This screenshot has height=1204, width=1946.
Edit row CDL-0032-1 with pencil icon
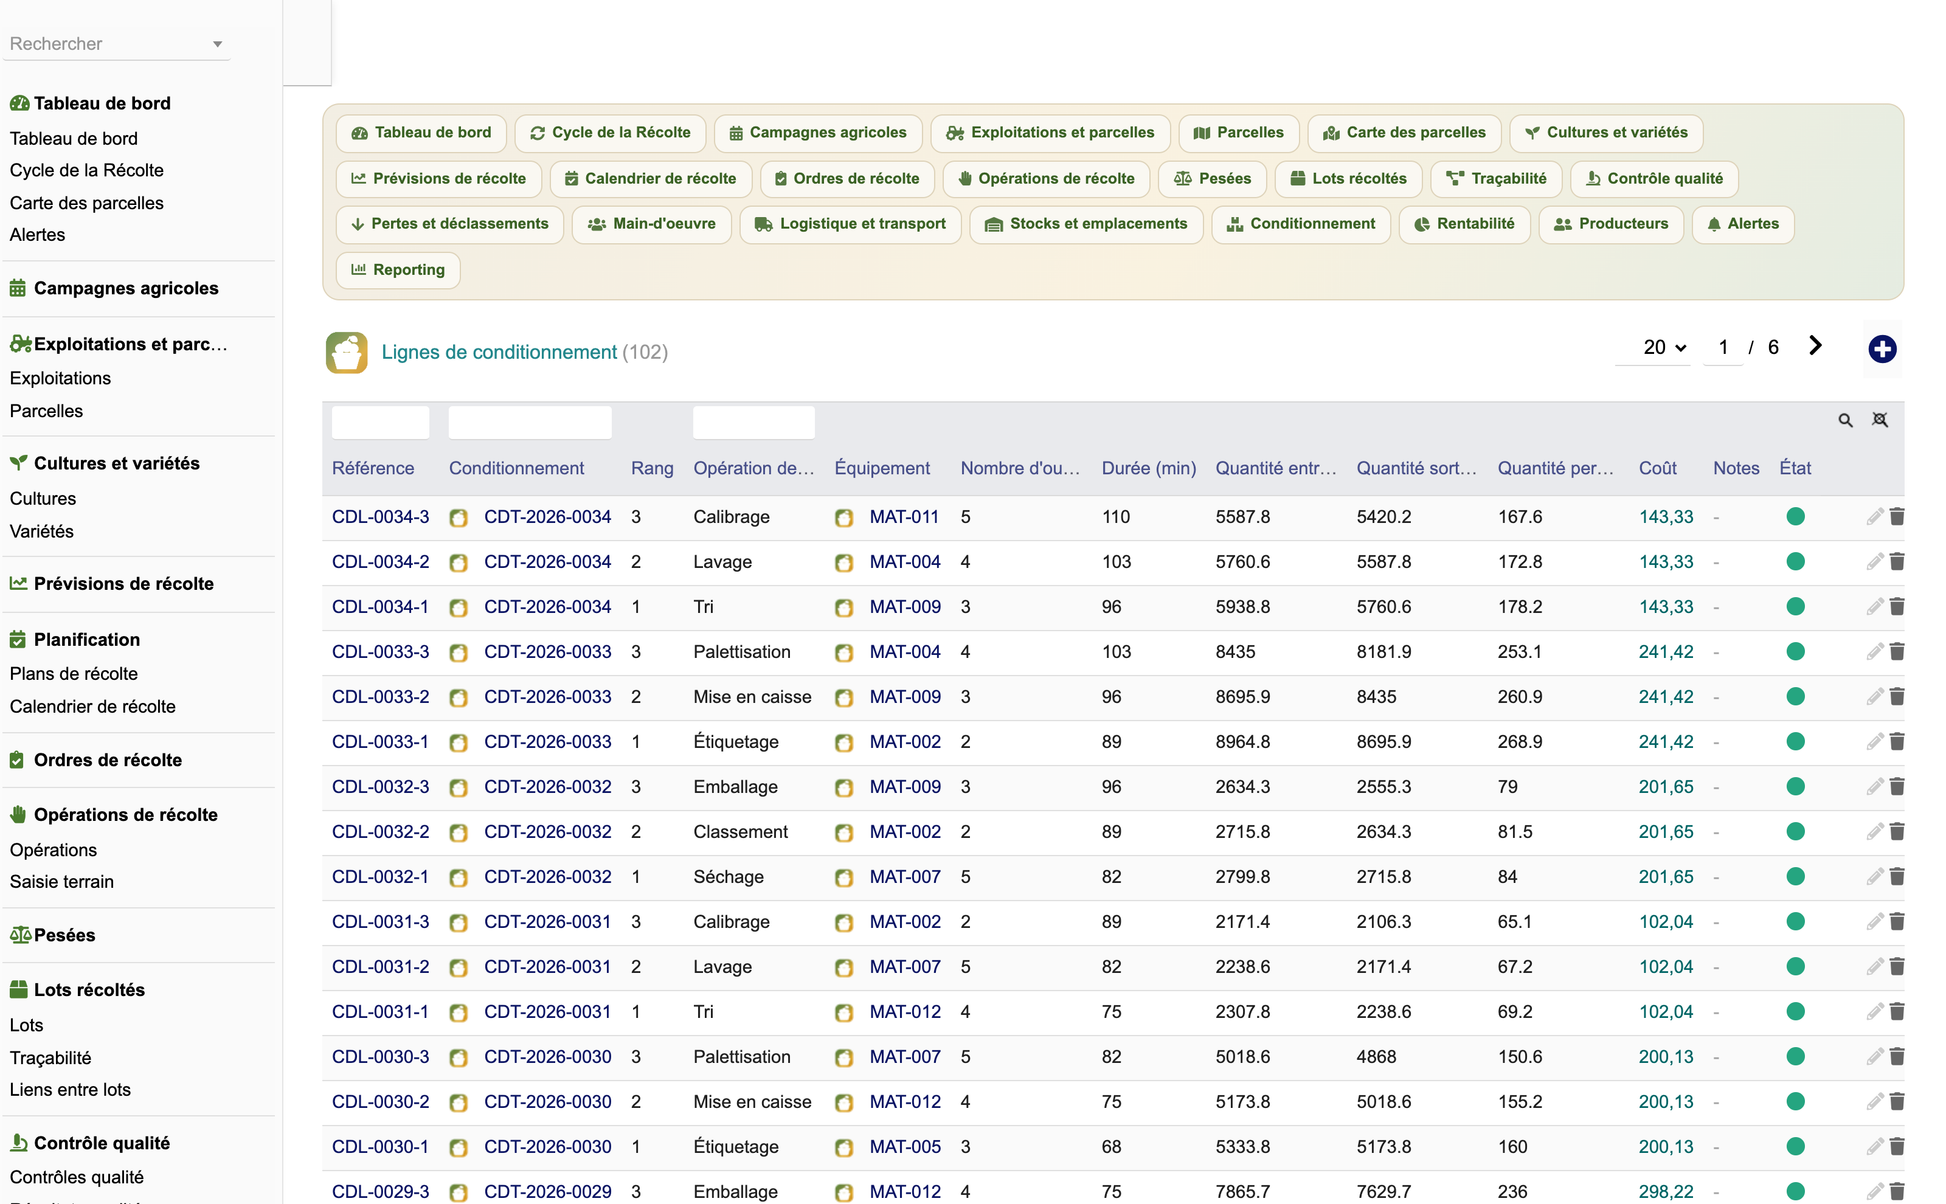1874,877
